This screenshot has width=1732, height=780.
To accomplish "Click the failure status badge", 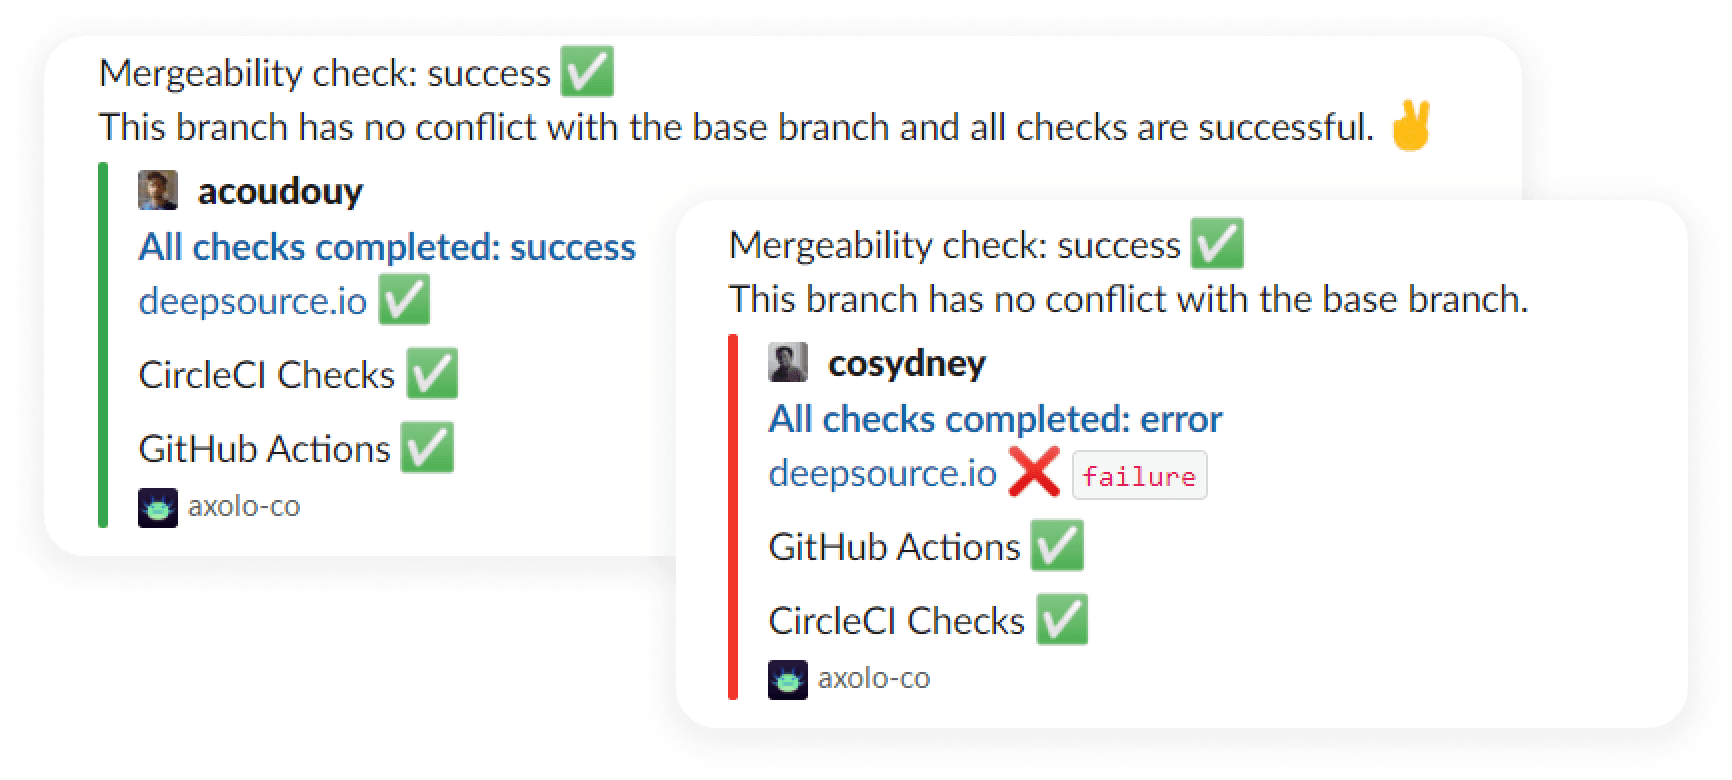I will pyautogui.click(x=1140, y=476).
